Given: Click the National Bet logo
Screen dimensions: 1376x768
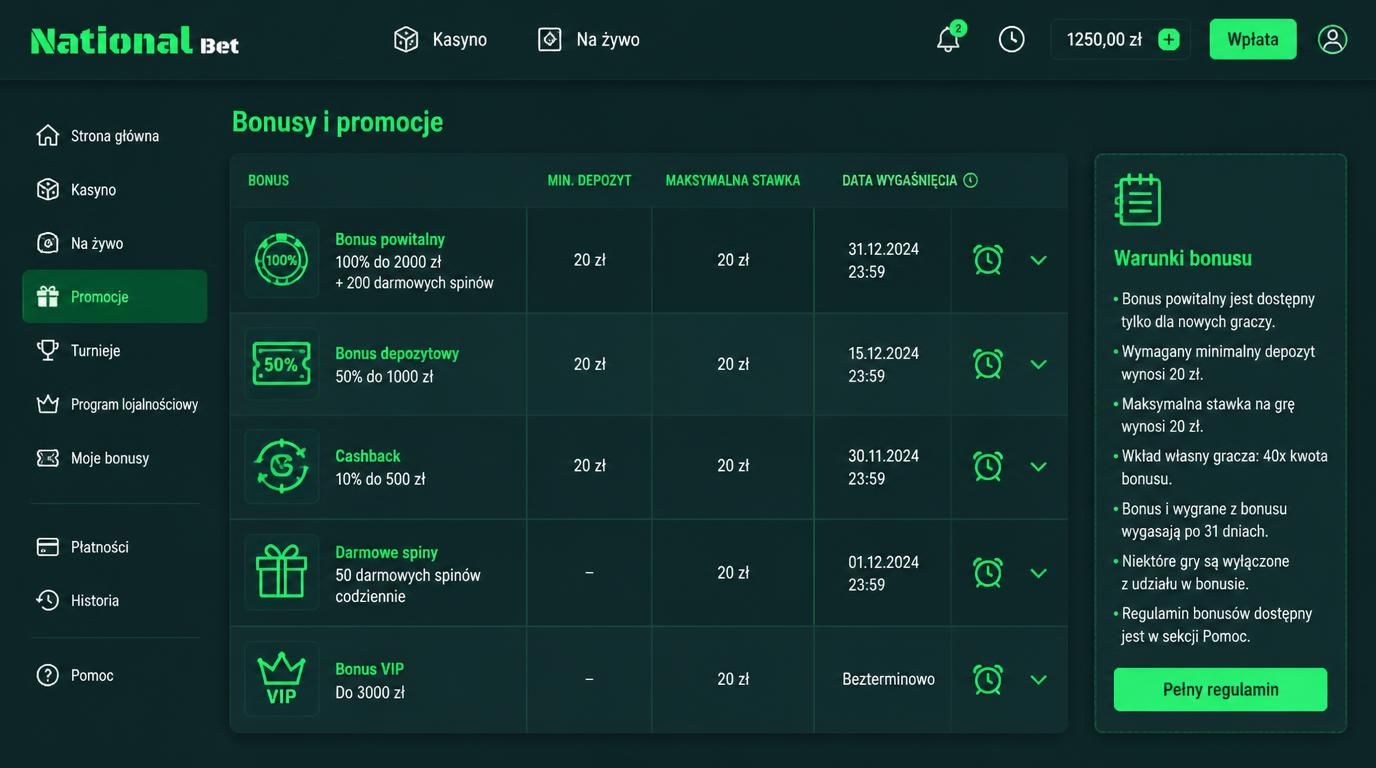Looking at the screenshot, I should click(x=135, y=40).
